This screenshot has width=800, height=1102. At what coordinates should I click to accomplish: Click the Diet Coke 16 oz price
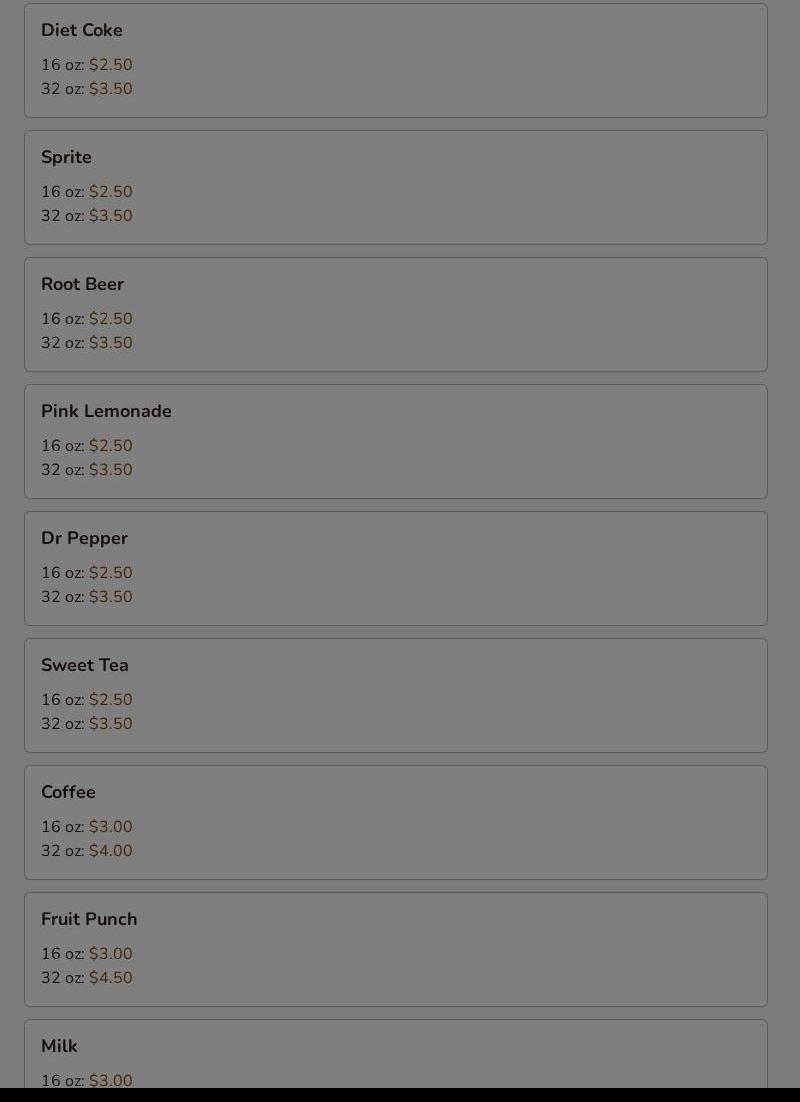click(x=110, y=65)
